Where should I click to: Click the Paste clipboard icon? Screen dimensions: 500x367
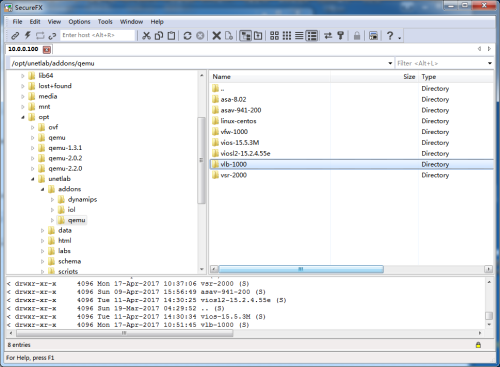(171, 35)
